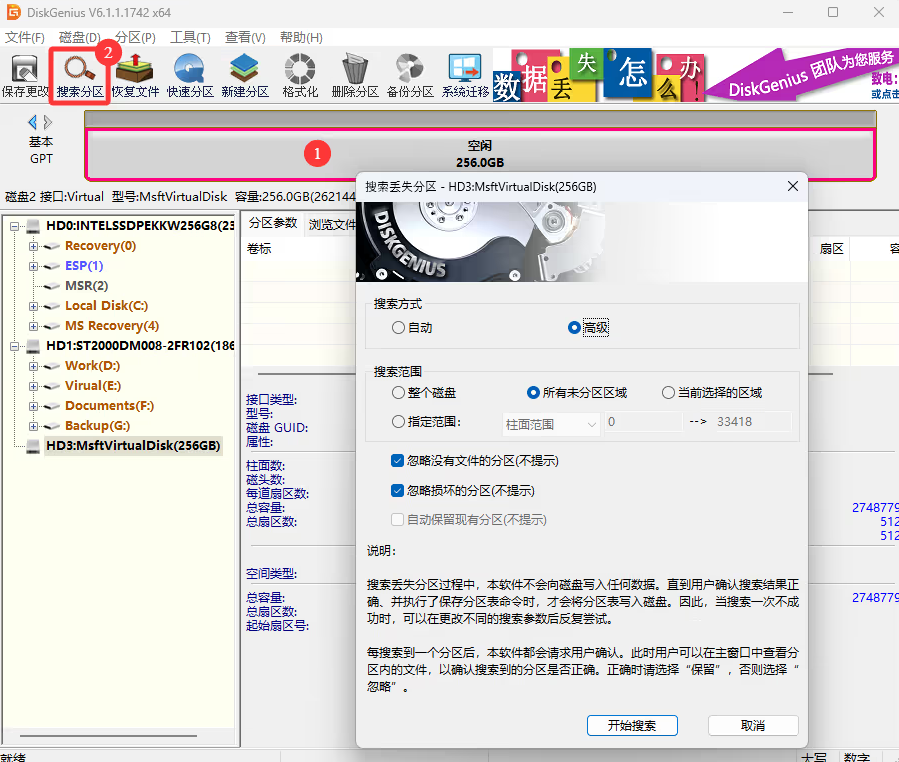
Task: Click the disk tree horizontal scrollbar
Action: point(109,735)
